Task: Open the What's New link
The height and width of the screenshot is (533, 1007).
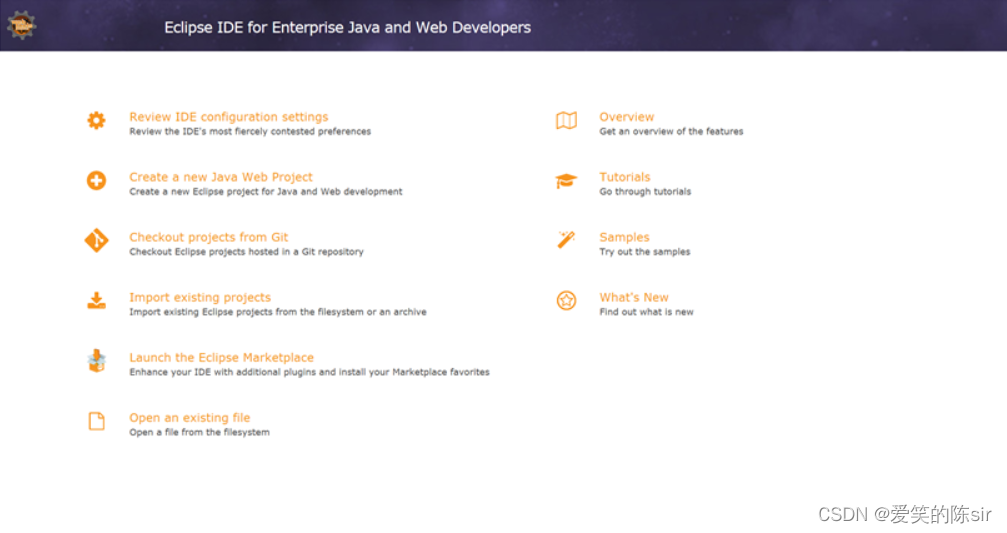Action: pyautogui.click(x=634, y=297)
